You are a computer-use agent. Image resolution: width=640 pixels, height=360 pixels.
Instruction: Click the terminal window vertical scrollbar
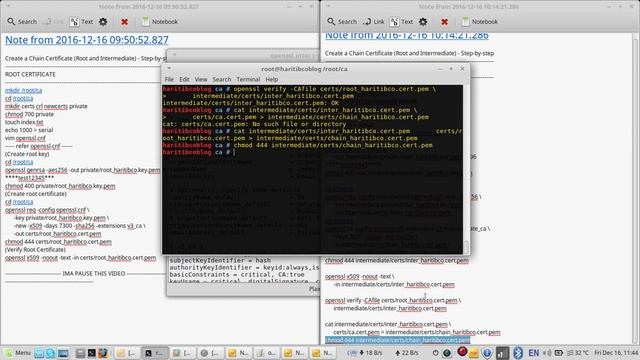(x=465, y=169)
